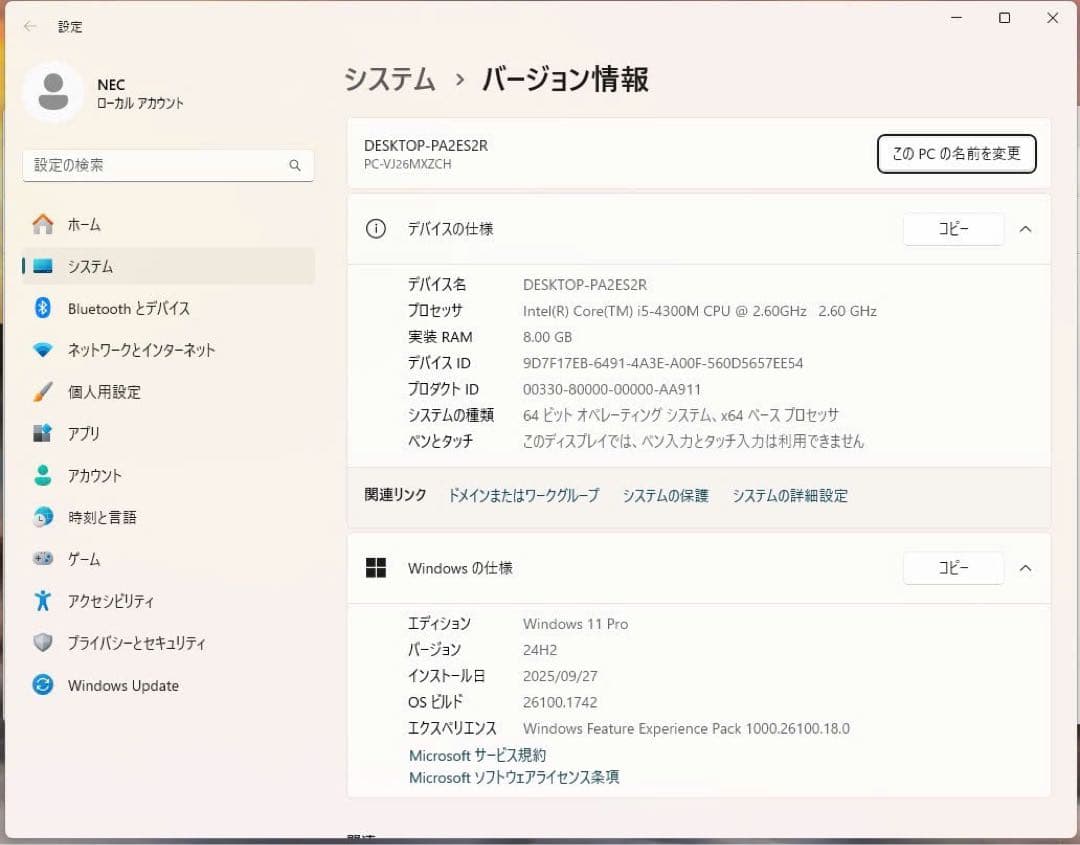The width and height of the screenshot is (1080, 845).
Task: Click the info icon beside デバイスの仕様
Action: [375, 229]
